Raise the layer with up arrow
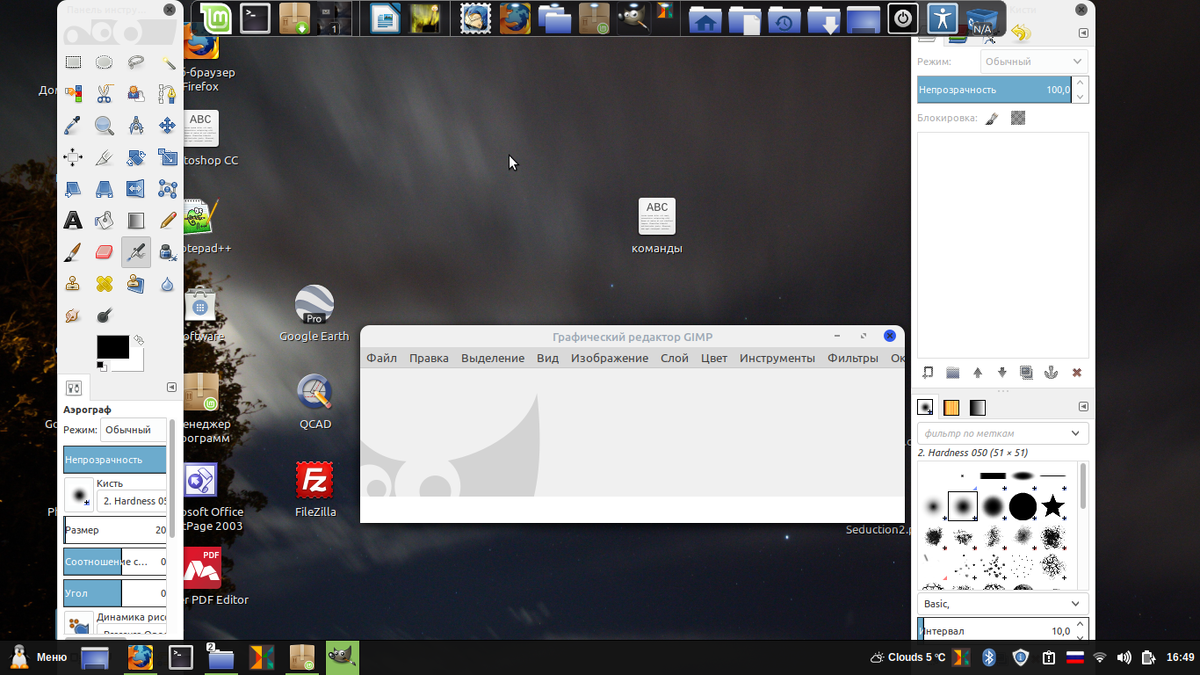This screenshot has width=1200, height=675. click(x=978, y=372)
